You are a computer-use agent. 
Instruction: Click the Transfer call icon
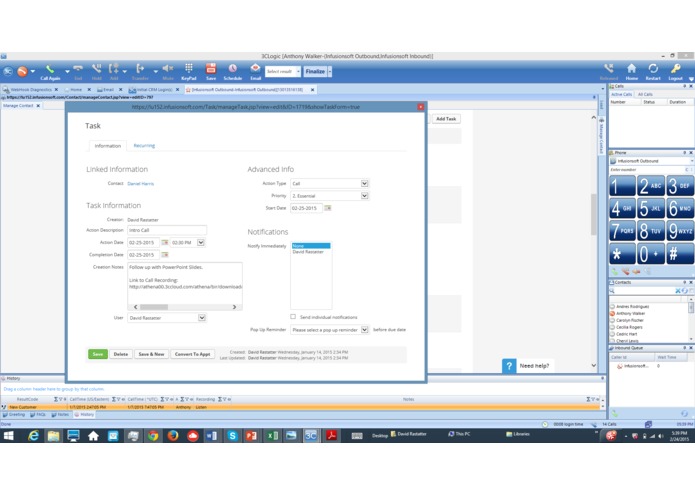(x=140, y=69)
